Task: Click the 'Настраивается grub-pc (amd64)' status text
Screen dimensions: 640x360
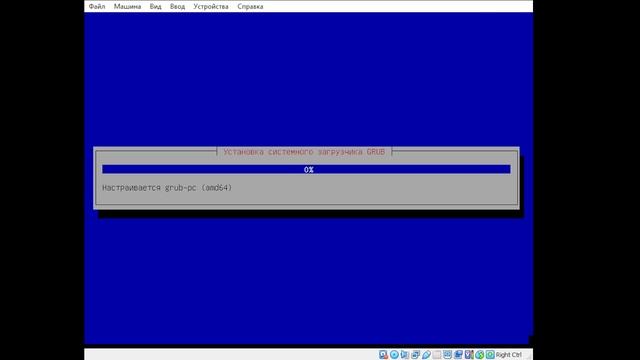Action: (x=167, y=188)
